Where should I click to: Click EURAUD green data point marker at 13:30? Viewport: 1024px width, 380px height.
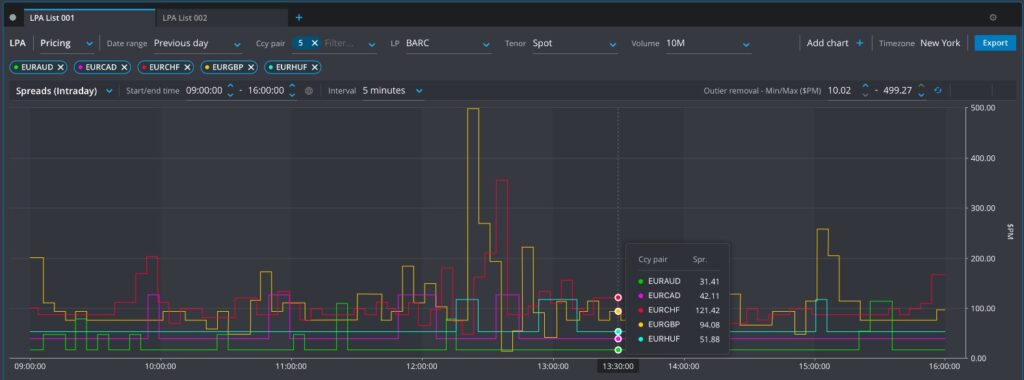point(618,350)
